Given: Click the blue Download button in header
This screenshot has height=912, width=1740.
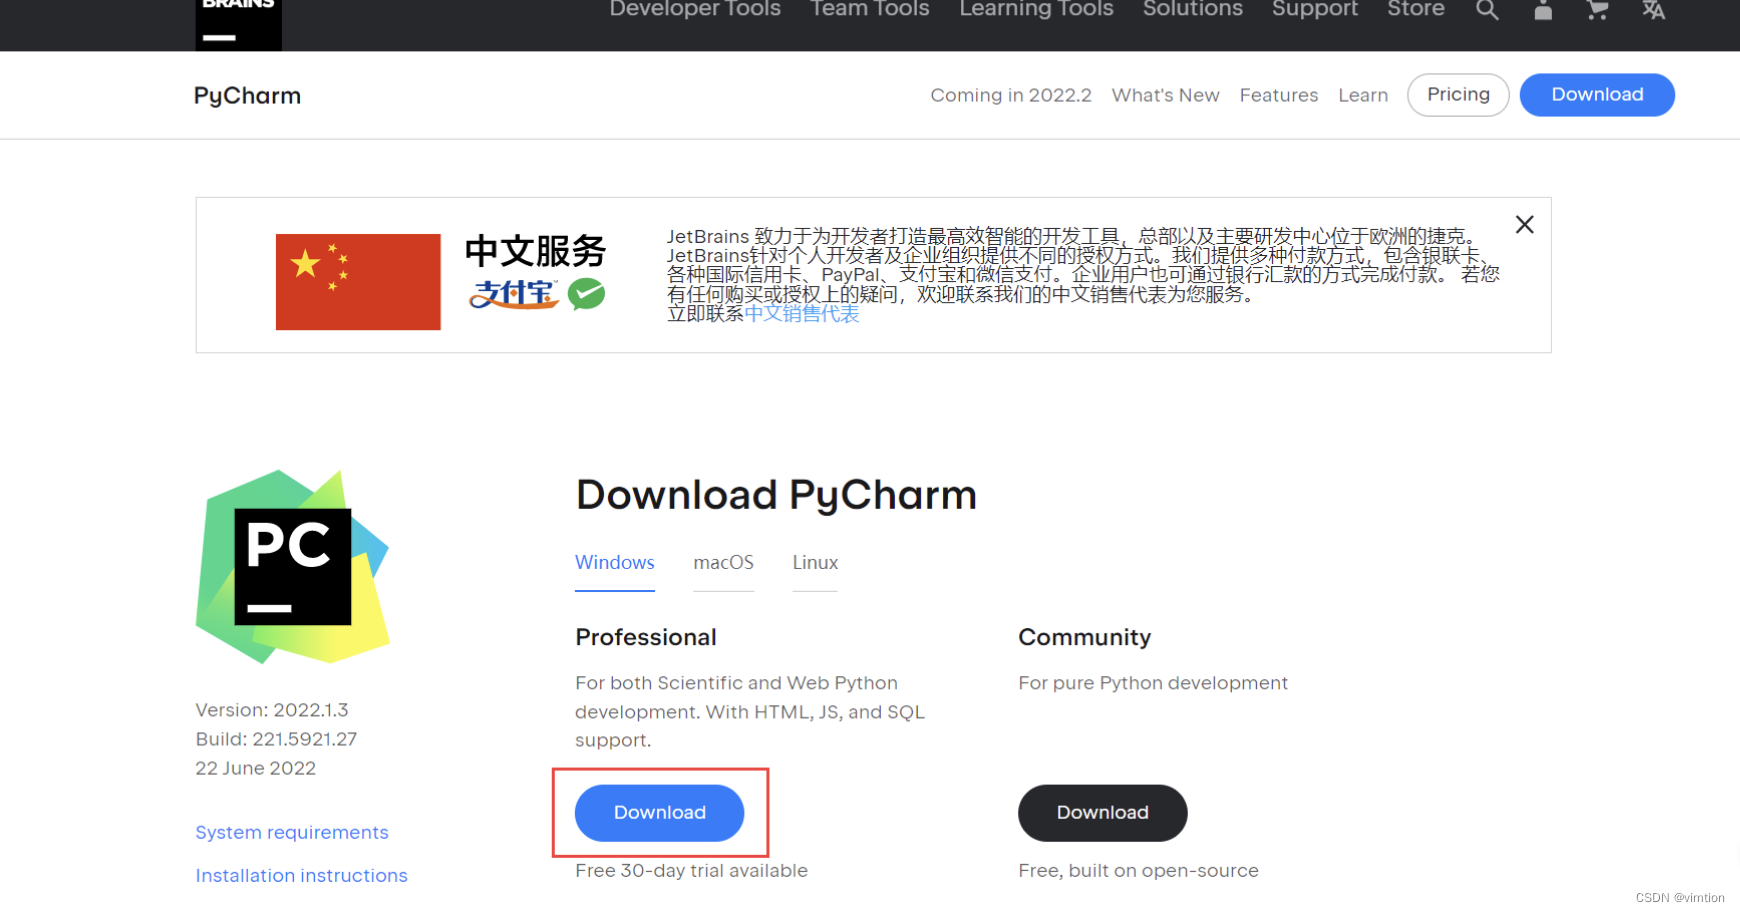Looking at the screenshot, I should [x=1597, y=95].
